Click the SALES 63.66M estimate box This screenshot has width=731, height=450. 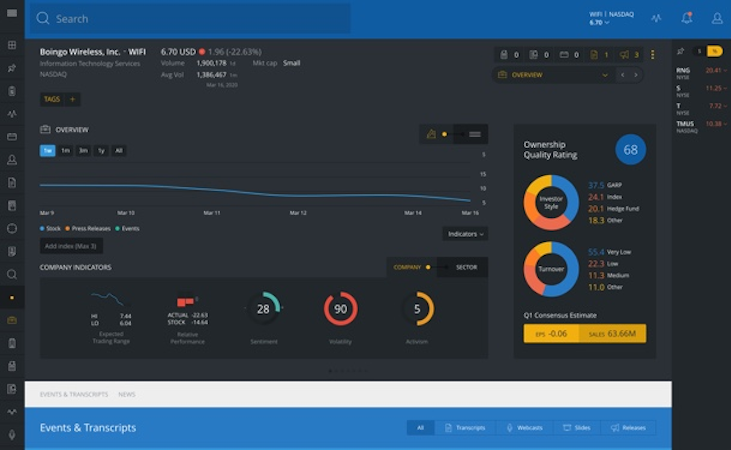pos(613,333)
